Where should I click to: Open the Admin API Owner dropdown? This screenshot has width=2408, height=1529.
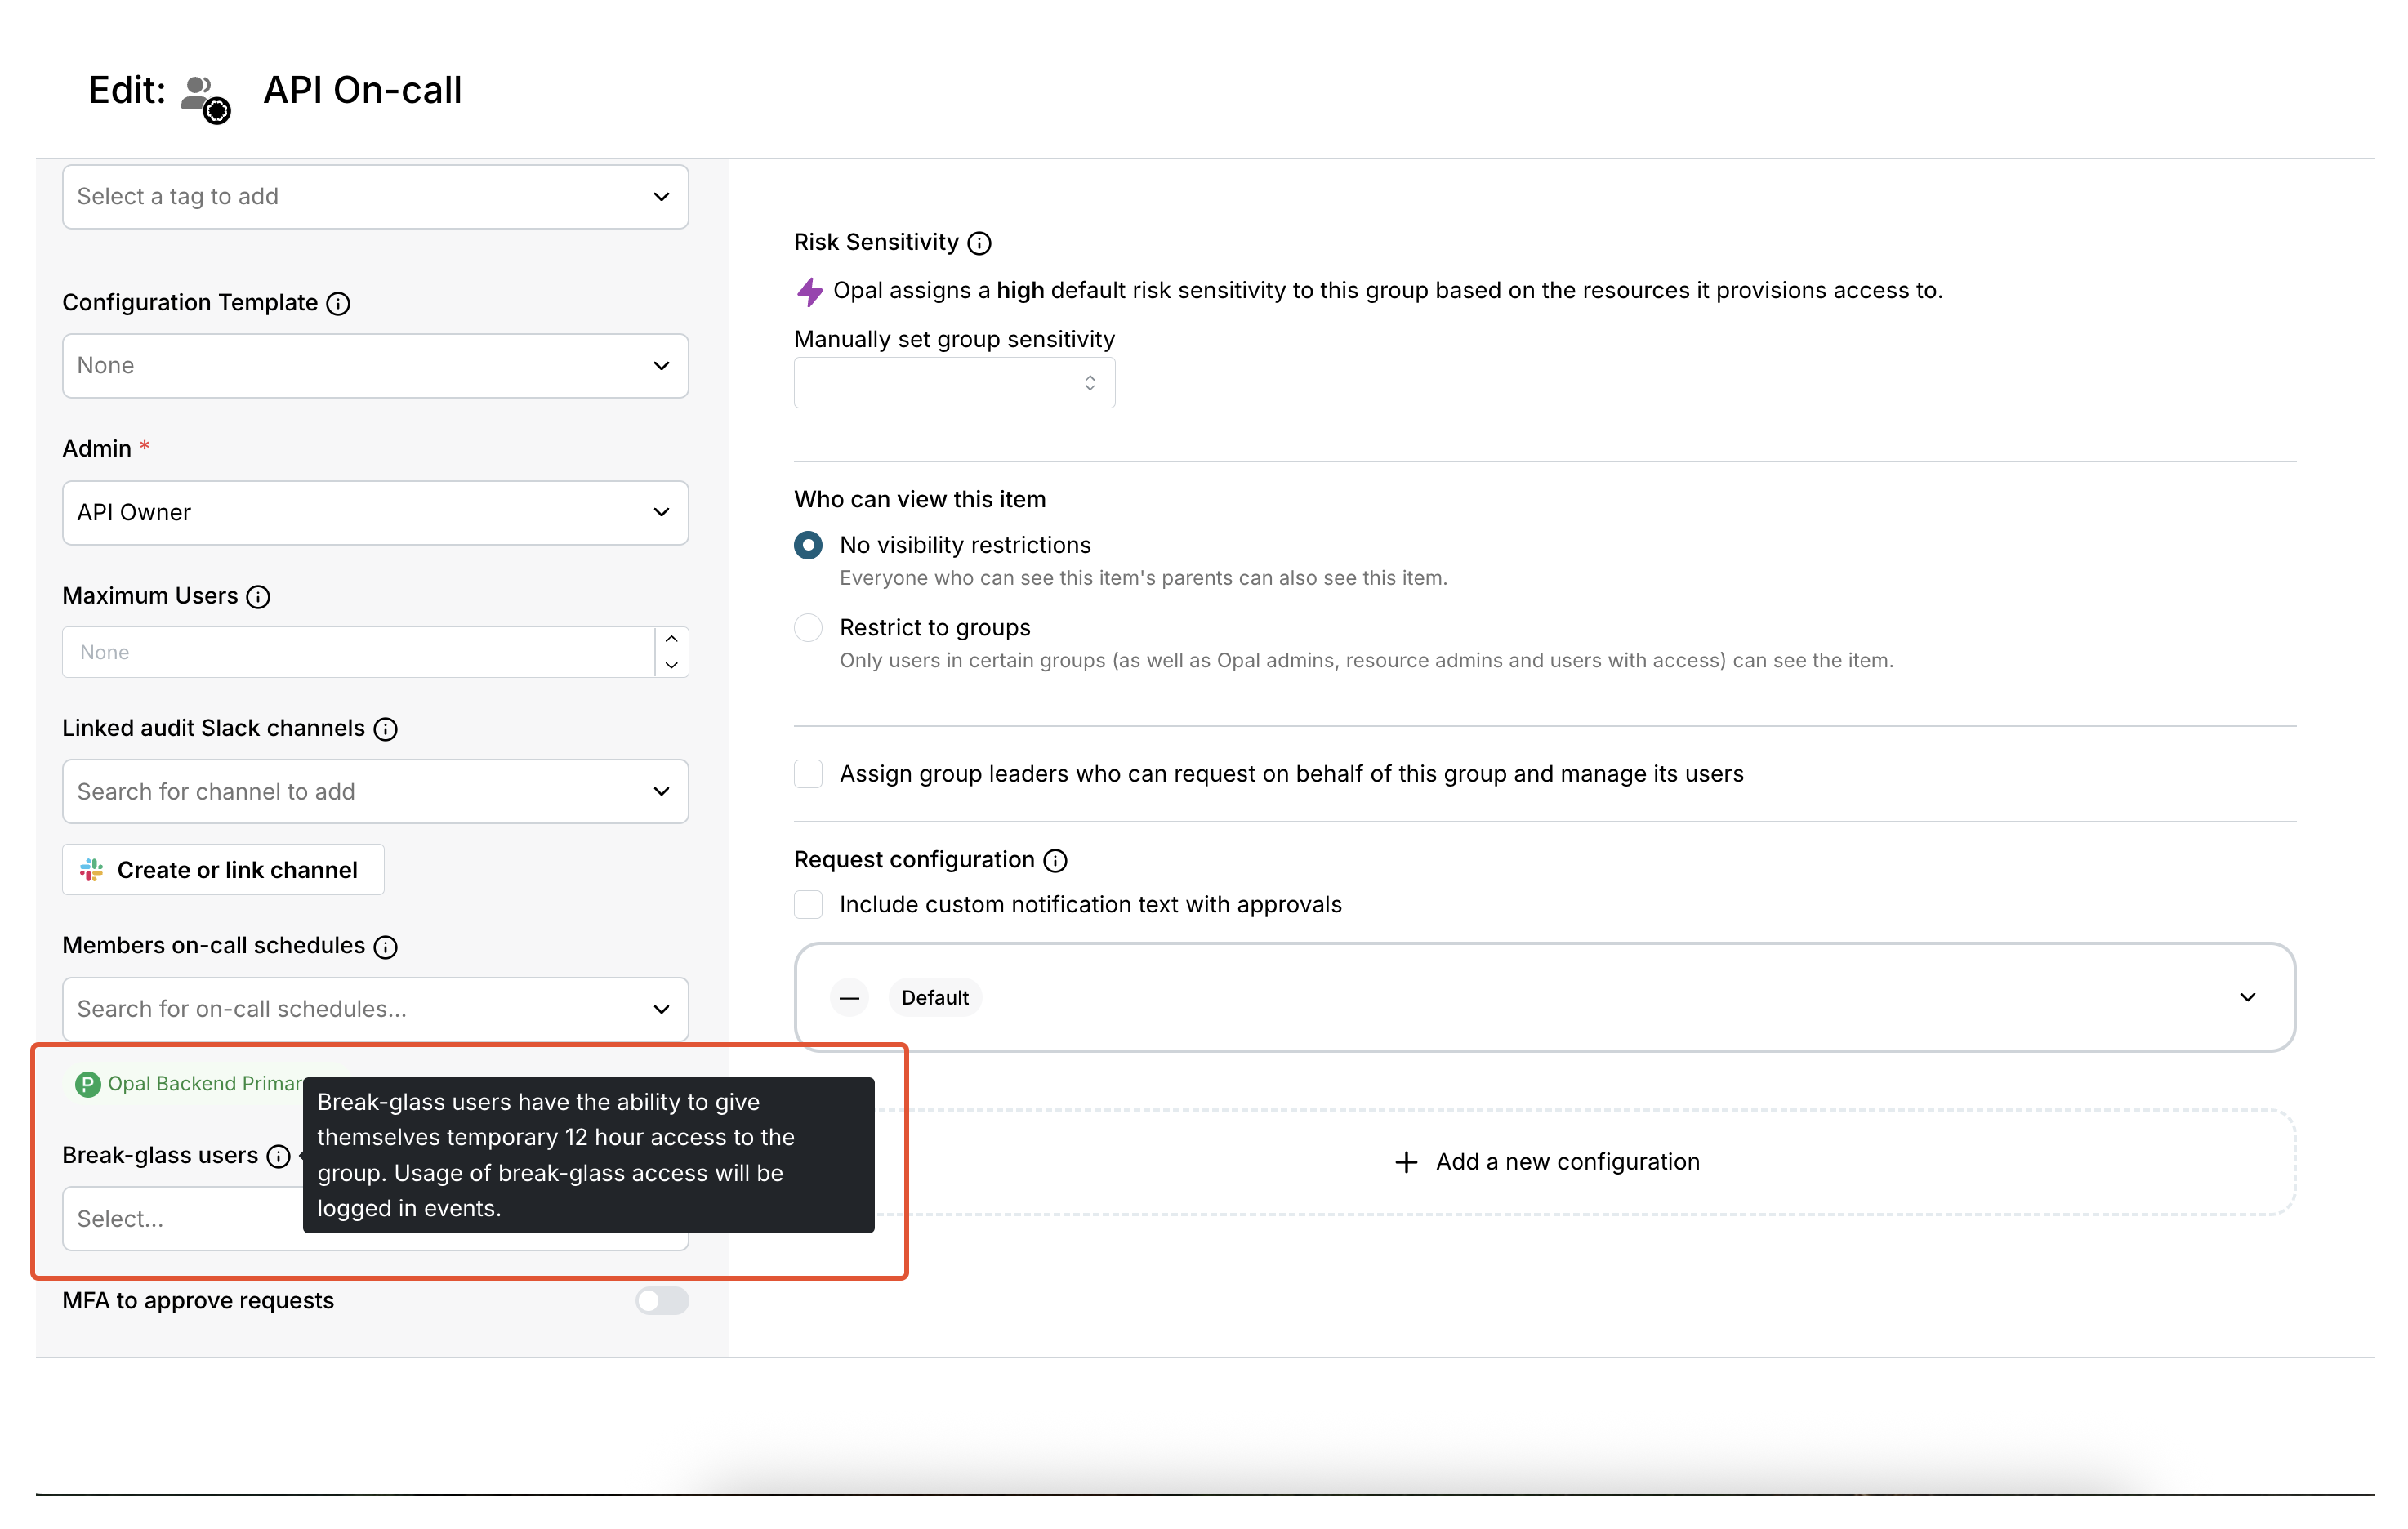375,513
